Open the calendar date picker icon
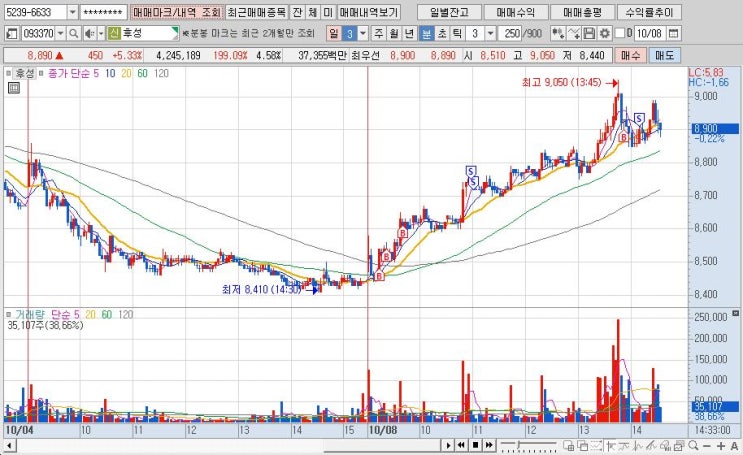This screenshot has height=455, width=743. point(673,34)
